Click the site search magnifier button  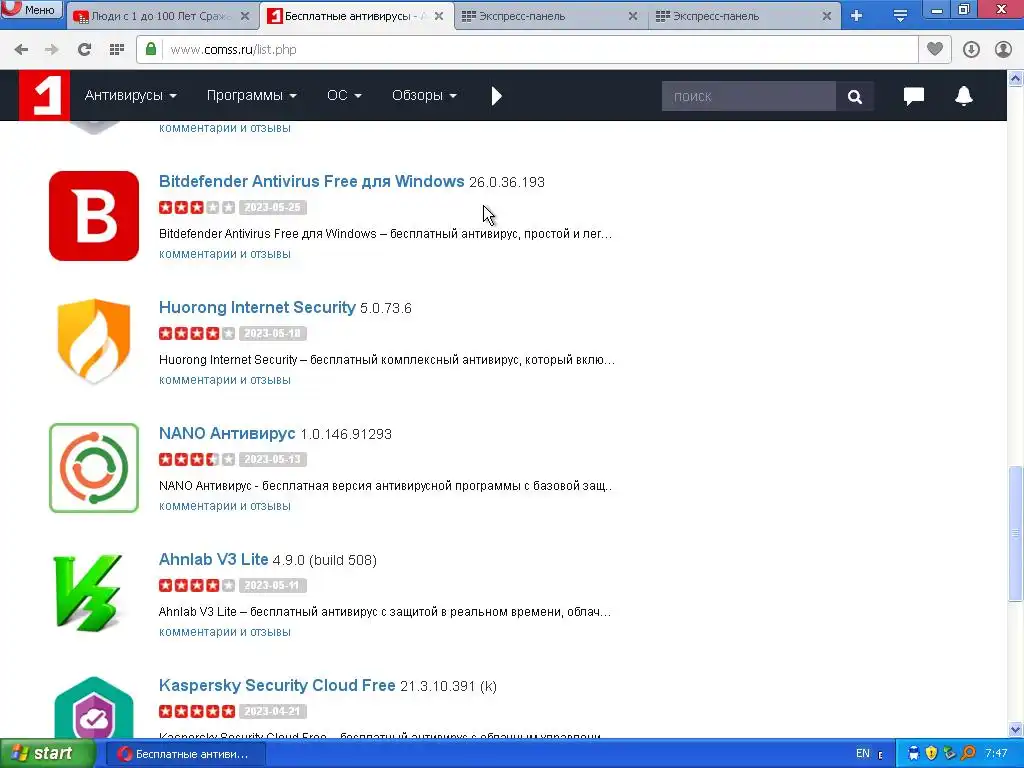pyautogui.click(x=854, y=97)
